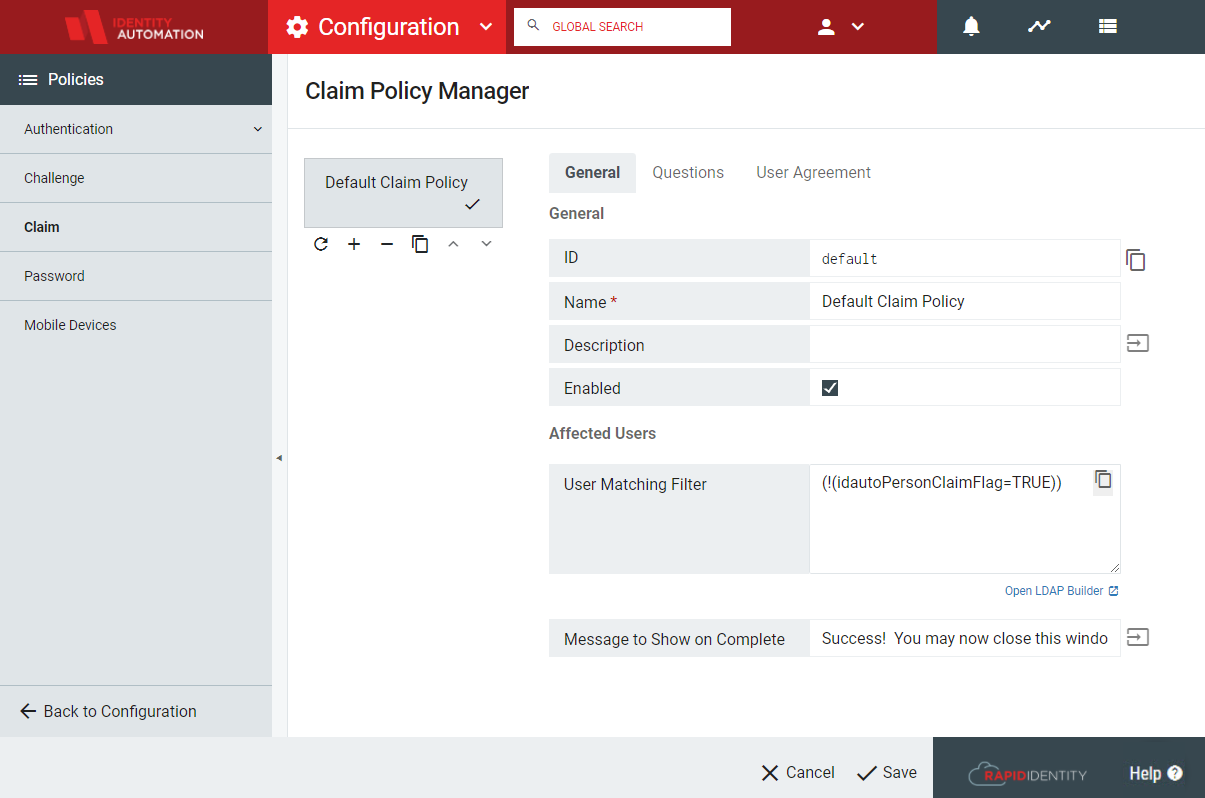This screenshot has height=798, width=1205.
Task: Go Back to Configuration
Action: (109, 711)
